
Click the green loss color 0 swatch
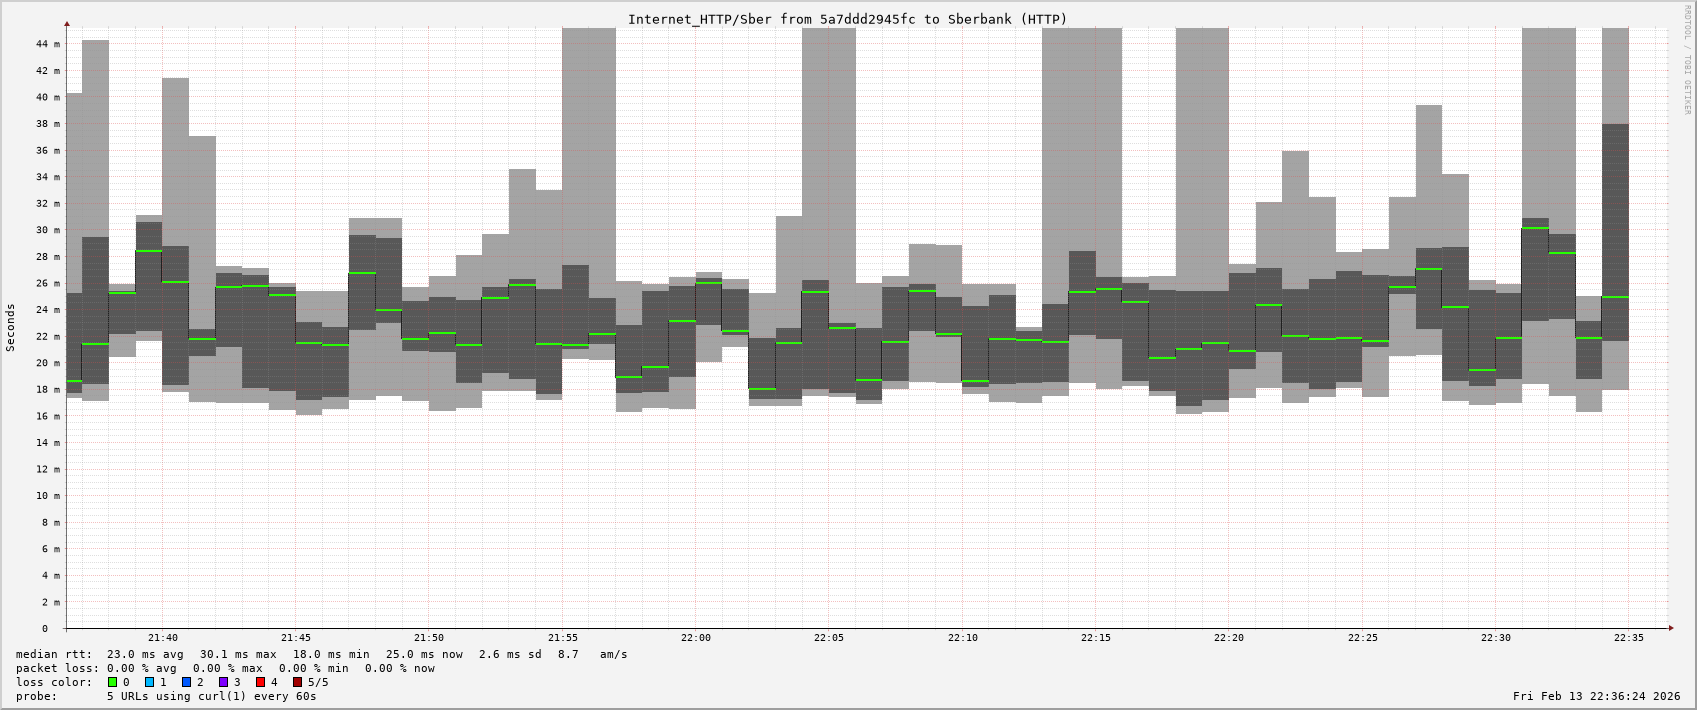tap(113, 682)
